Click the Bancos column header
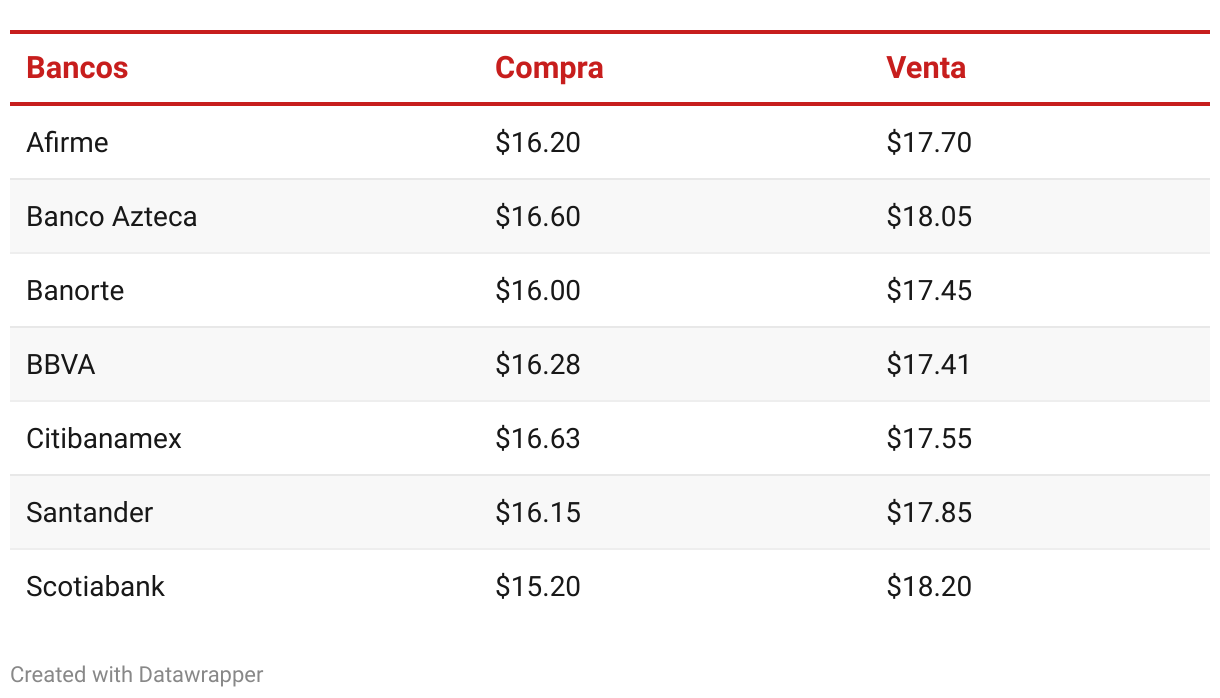This screenshot has width=1220, height=698. [77, 68]
